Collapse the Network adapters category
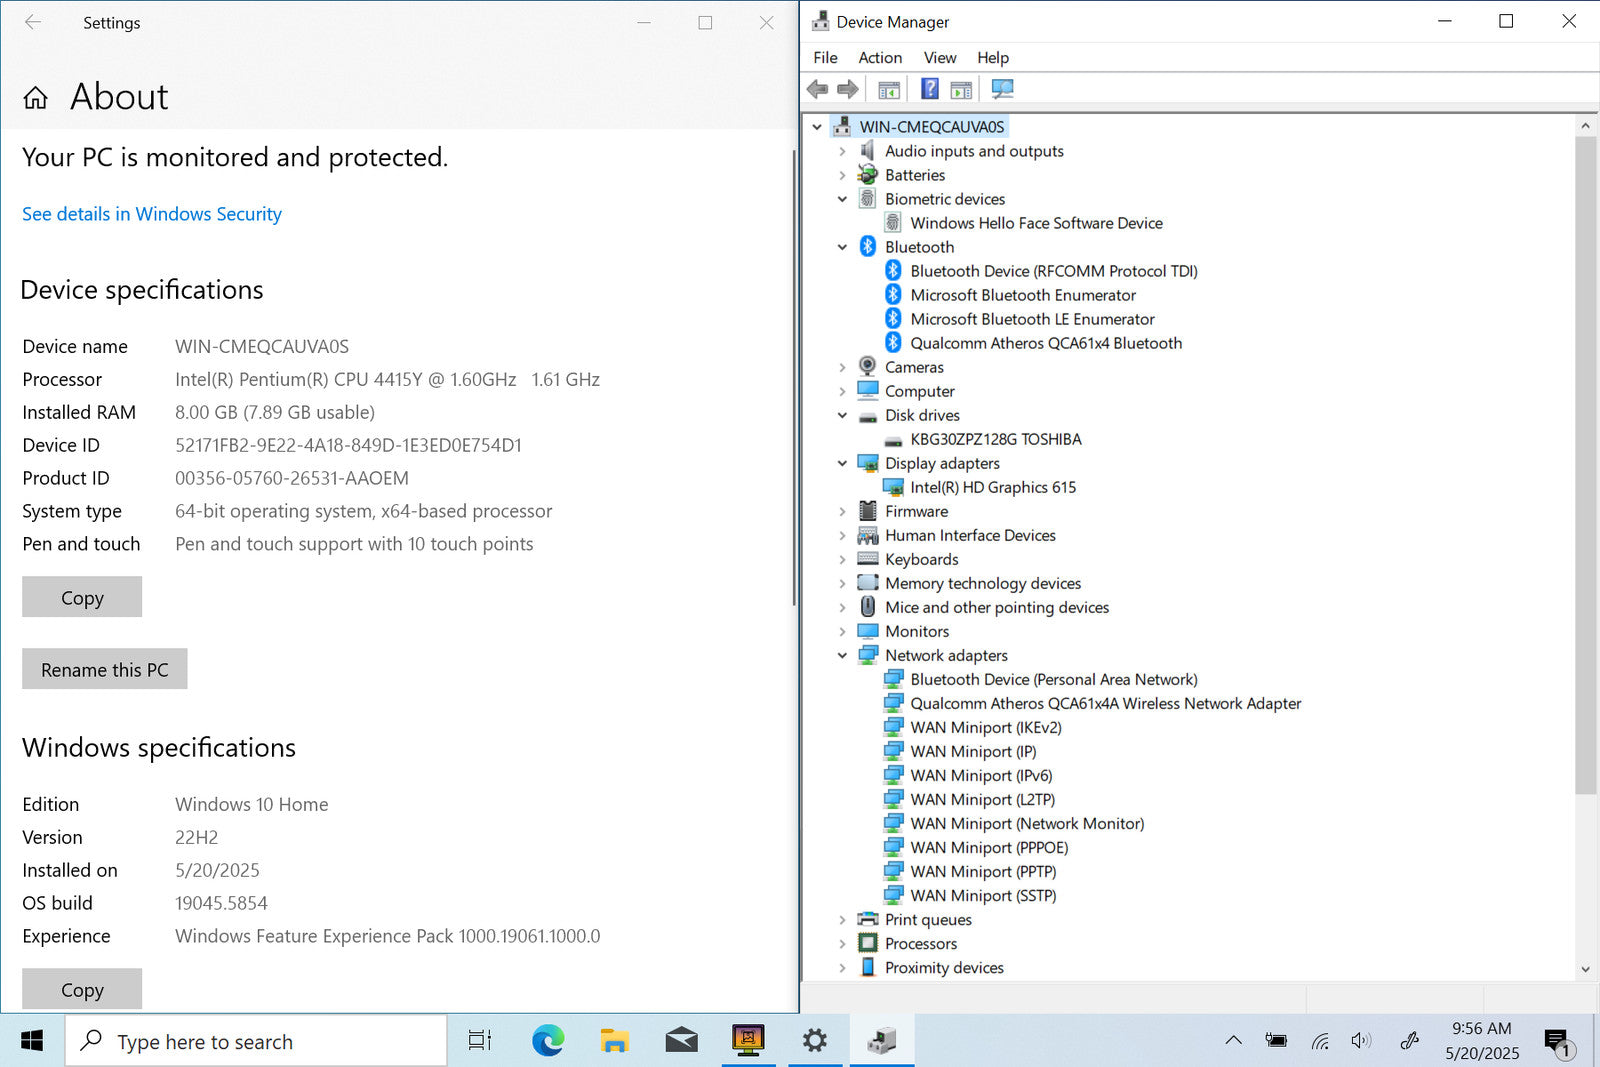The height and width of the screenshot is (1067, 1600). coord(842,656)
